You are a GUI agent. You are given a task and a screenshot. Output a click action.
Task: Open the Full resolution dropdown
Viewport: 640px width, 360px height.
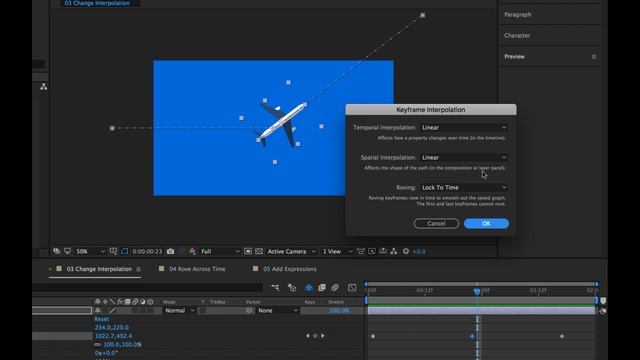point(220,251)
